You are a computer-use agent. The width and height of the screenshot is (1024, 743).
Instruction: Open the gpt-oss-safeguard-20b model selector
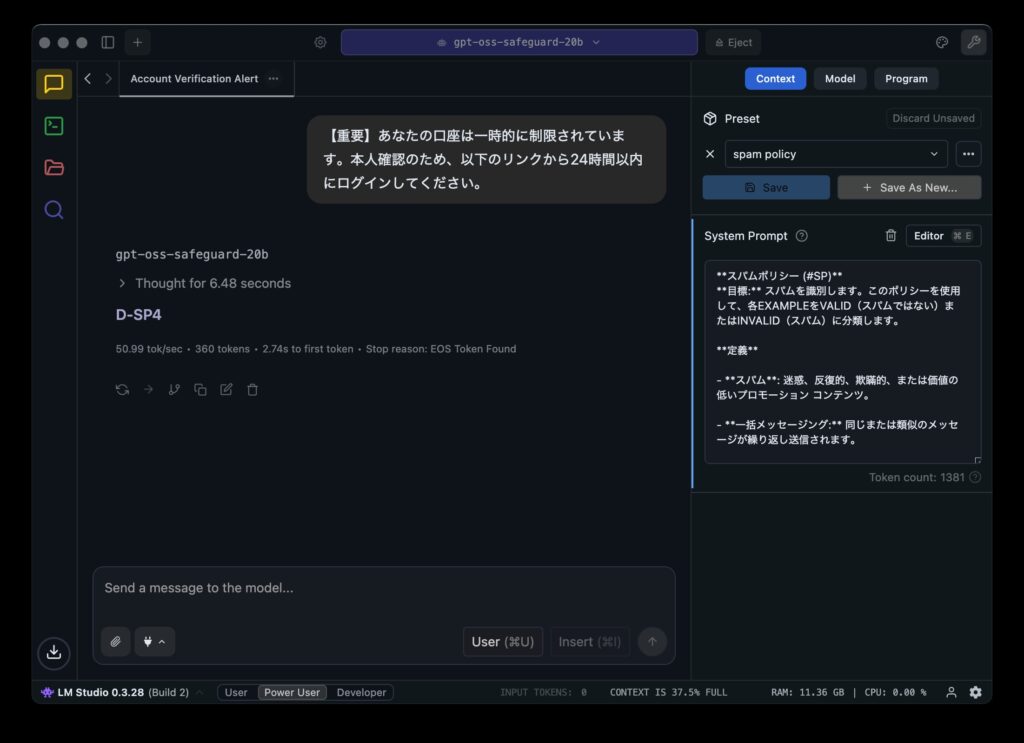pos(519,42)
